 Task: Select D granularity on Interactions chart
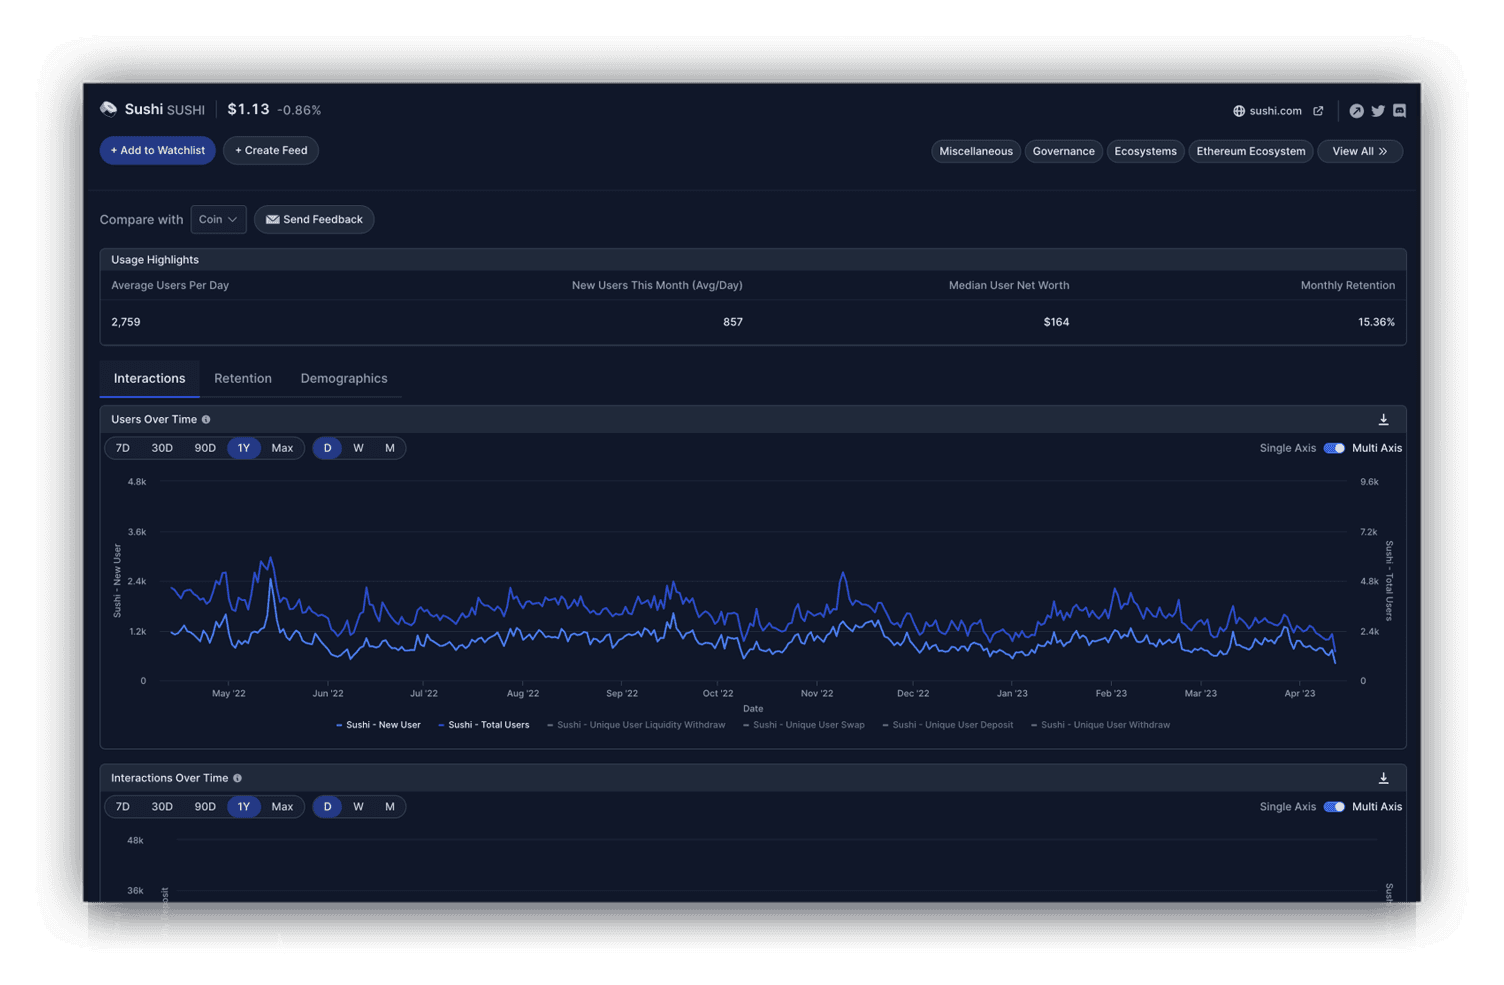(x=327, y=807)
